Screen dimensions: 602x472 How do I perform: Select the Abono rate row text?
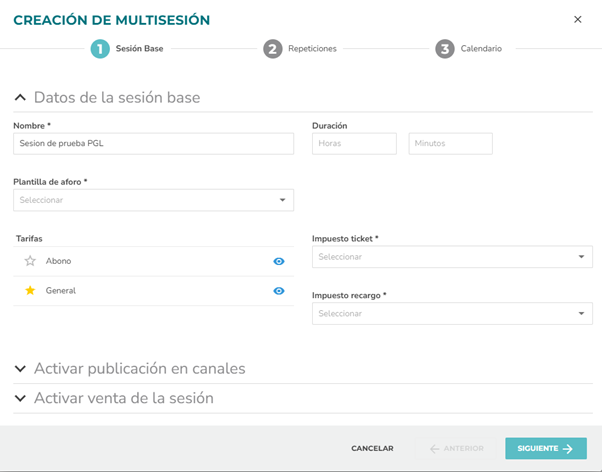pyautogui.click(x=58, y=261)
